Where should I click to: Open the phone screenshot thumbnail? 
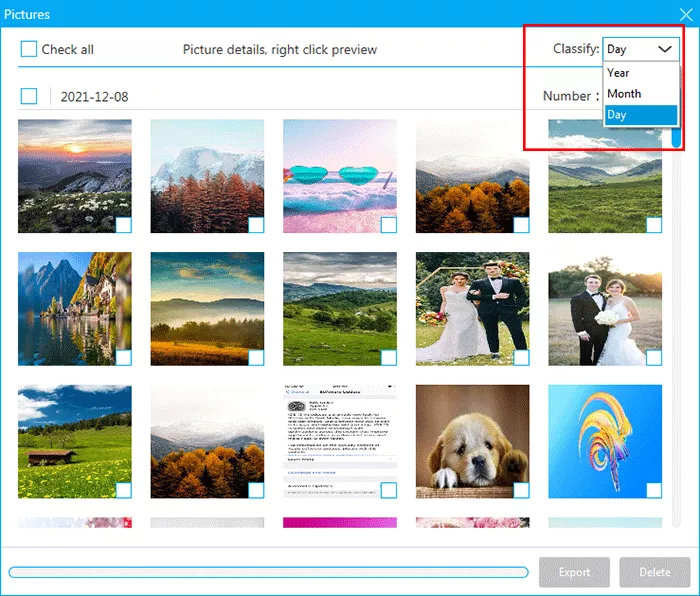[340, 441]
